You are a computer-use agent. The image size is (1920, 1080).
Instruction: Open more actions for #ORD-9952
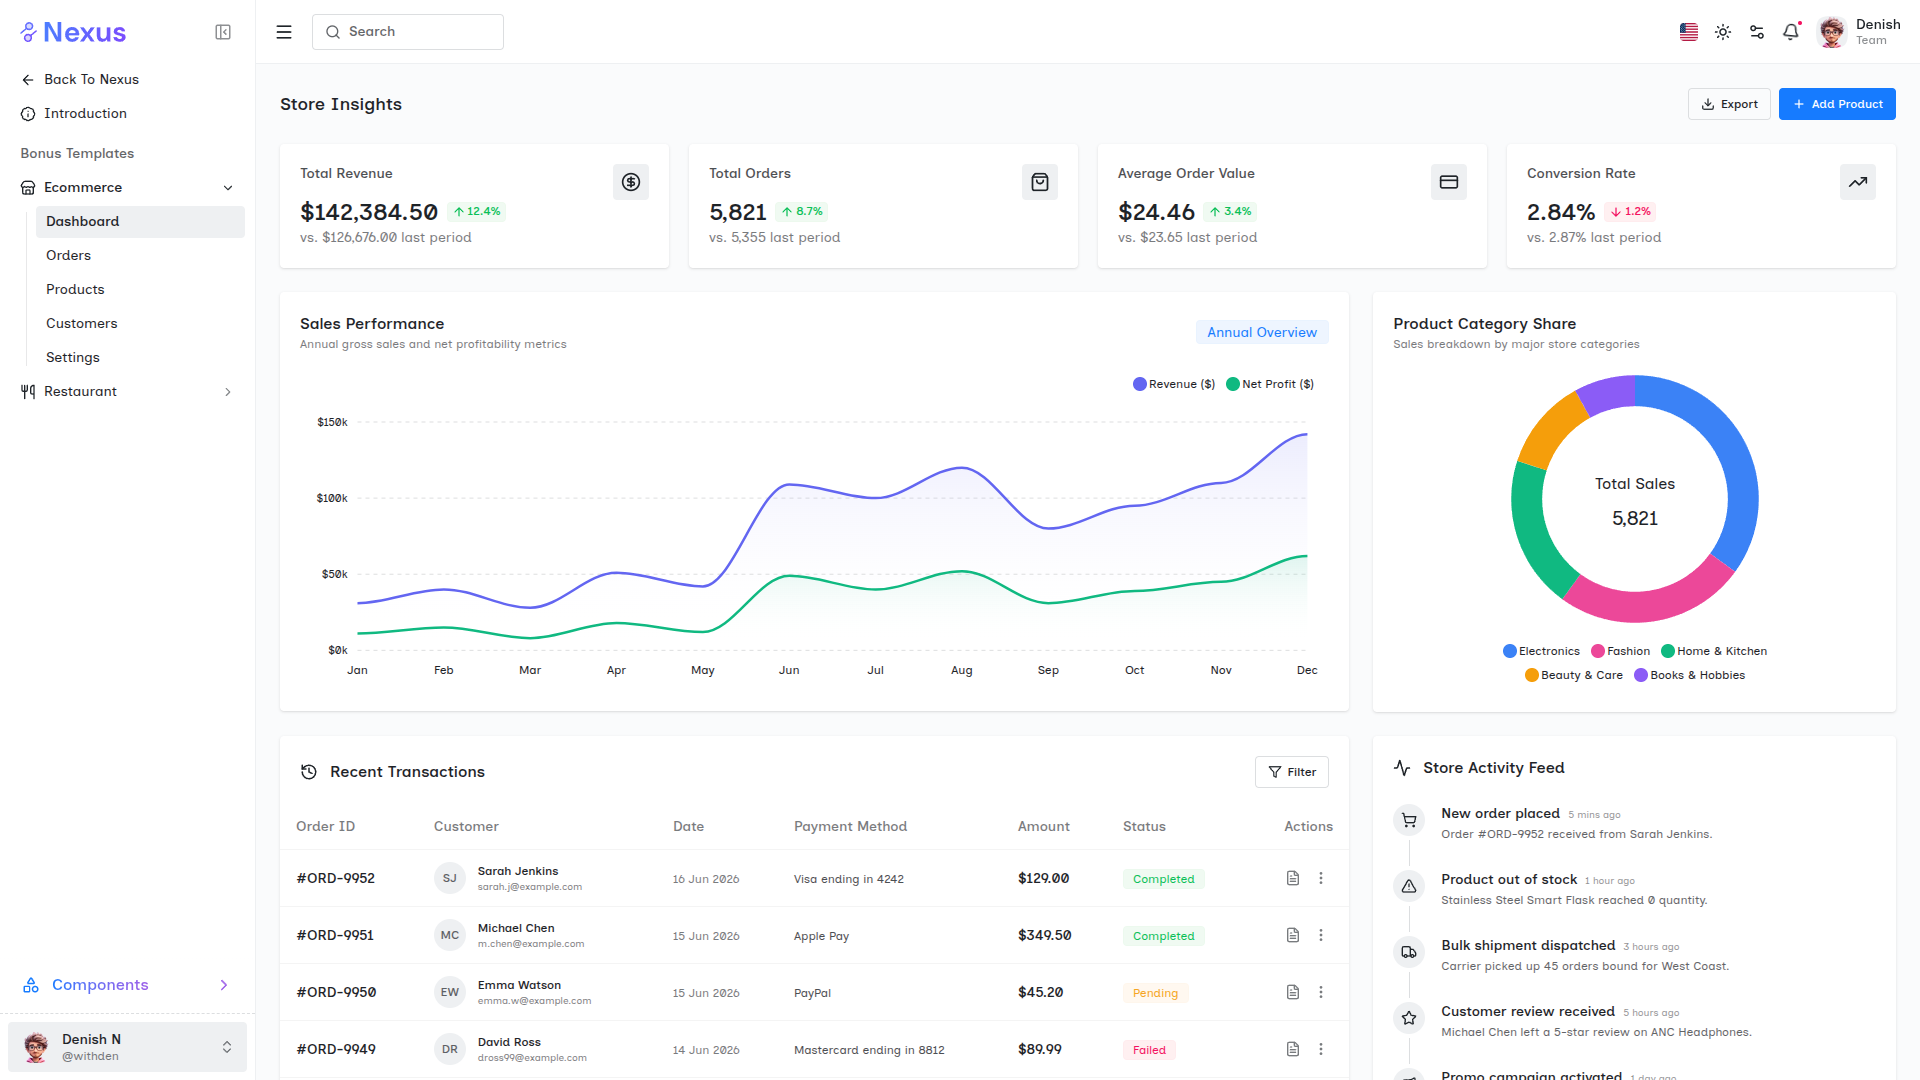point(1321,878)
